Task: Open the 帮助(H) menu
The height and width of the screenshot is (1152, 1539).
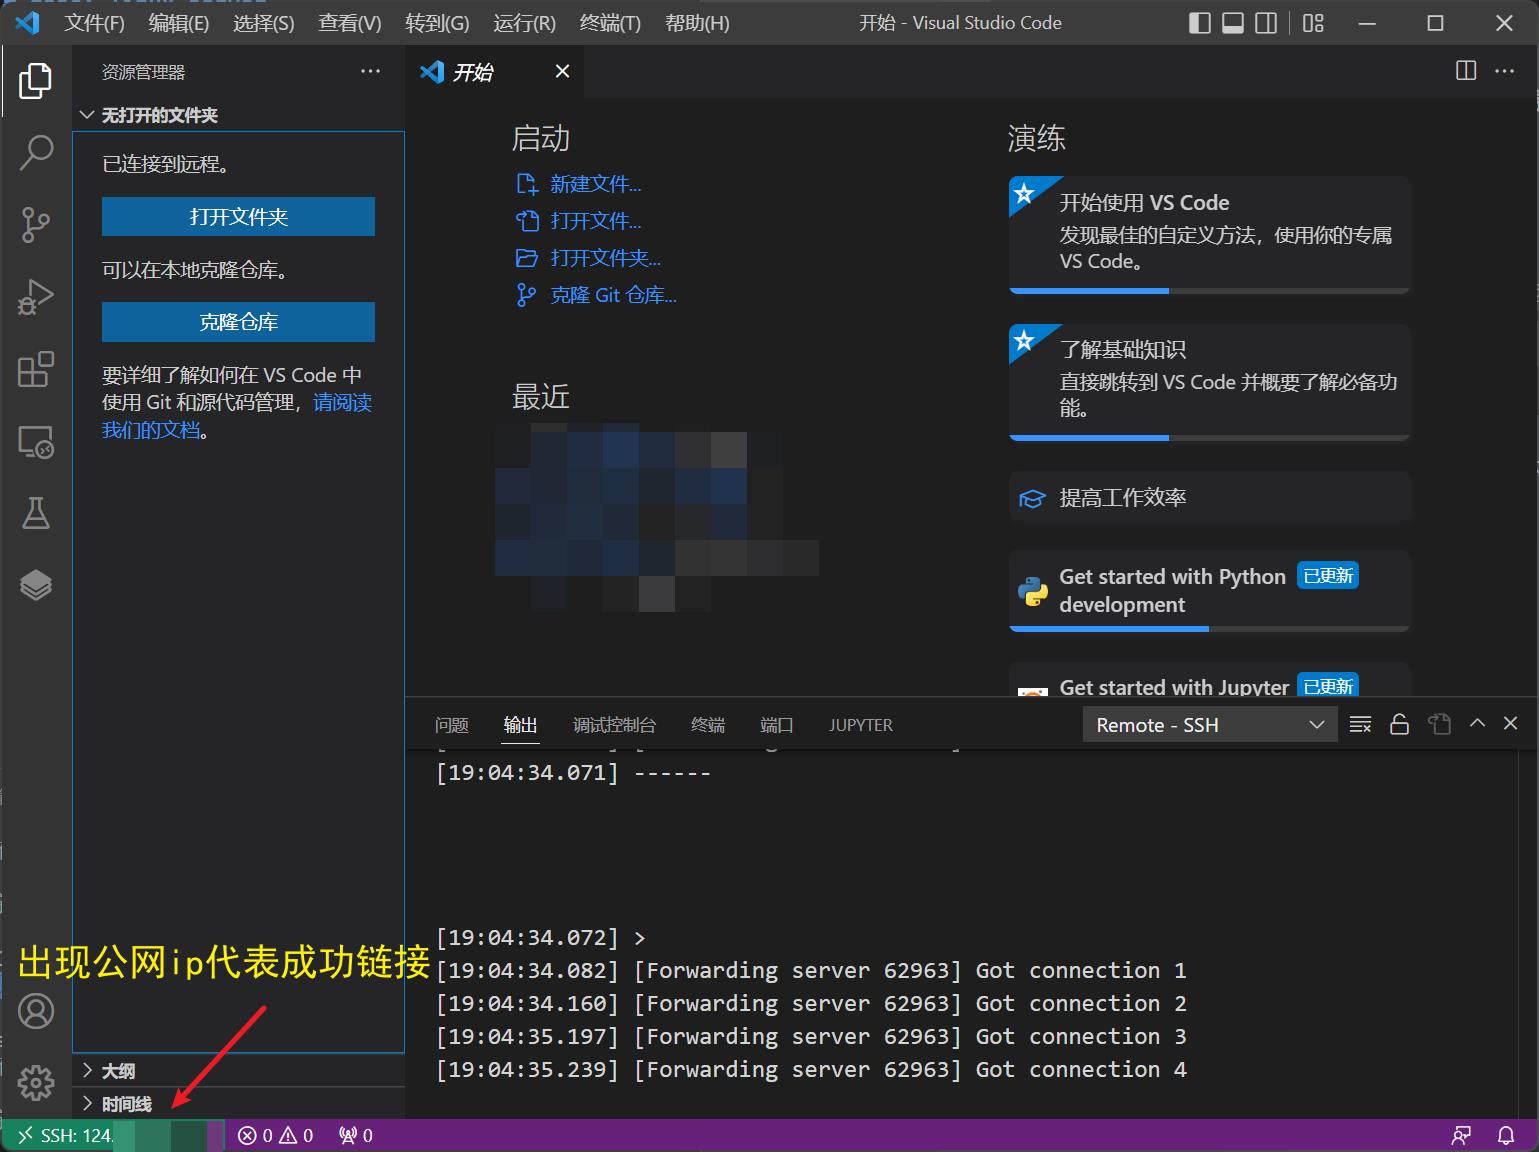Action: [697, 23]
